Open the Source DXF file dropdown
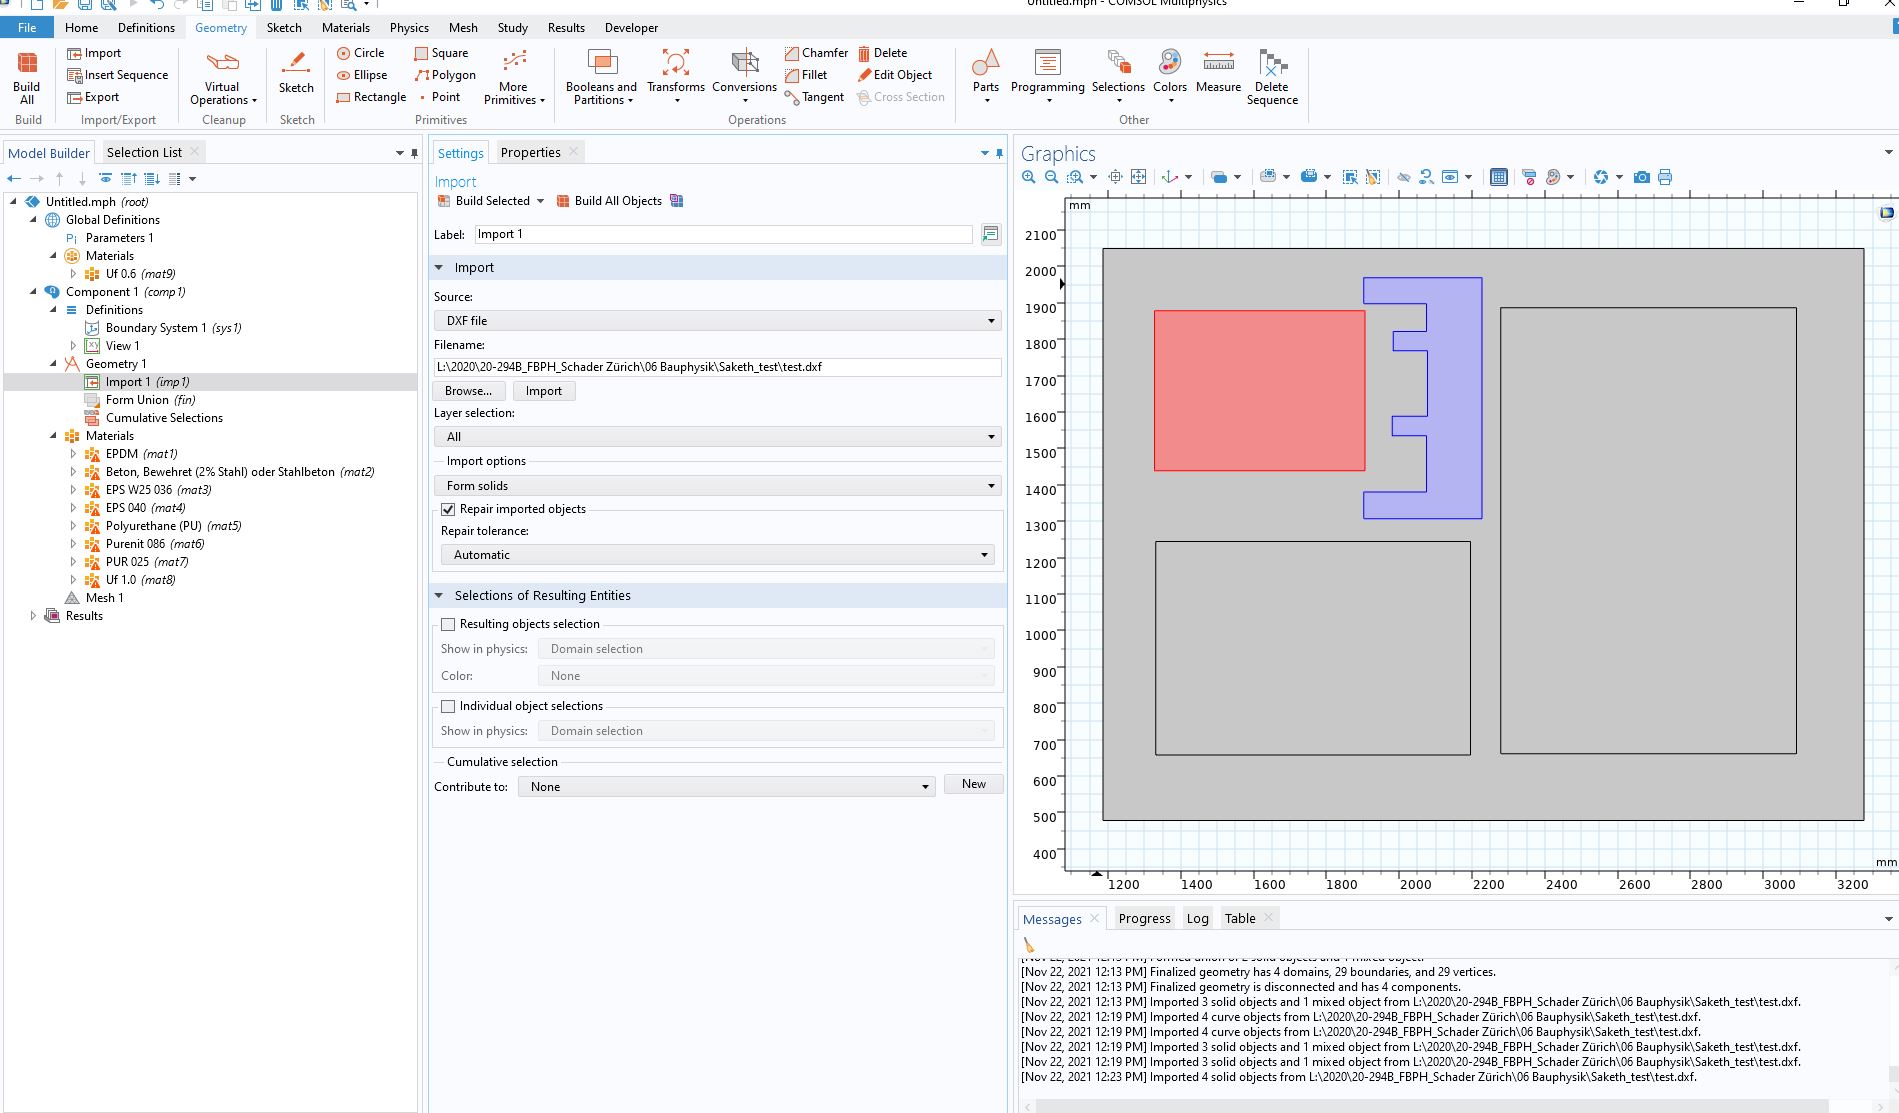 pyautogui.click(x=717, y=321)
